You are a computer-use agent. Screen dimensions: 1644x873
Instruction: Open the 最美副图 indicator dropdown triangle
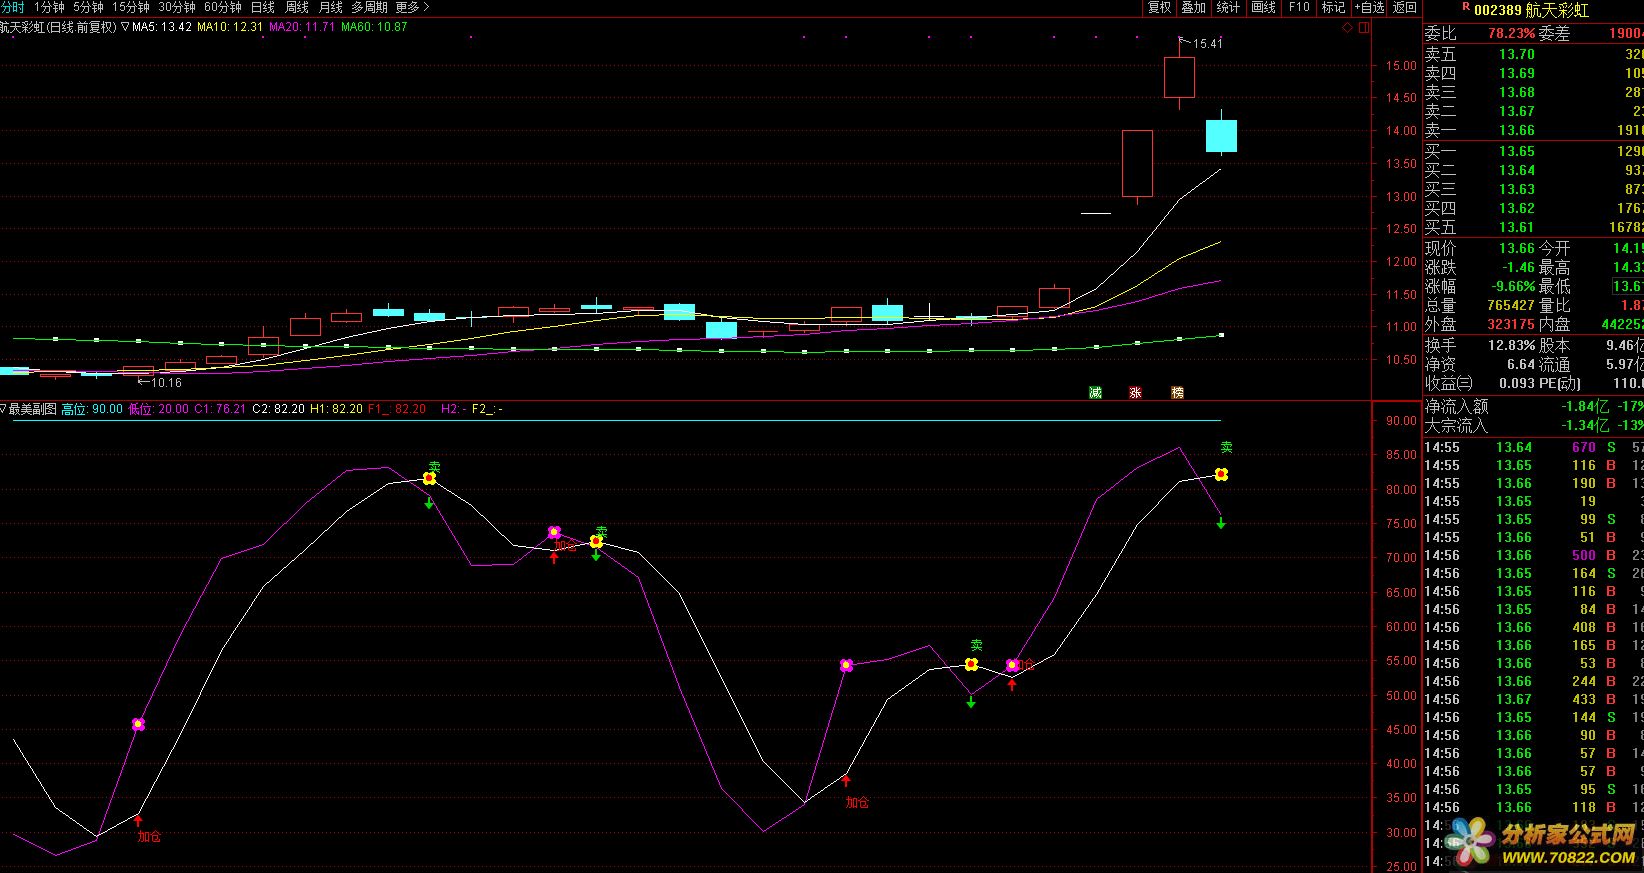(x=4, y=409)
